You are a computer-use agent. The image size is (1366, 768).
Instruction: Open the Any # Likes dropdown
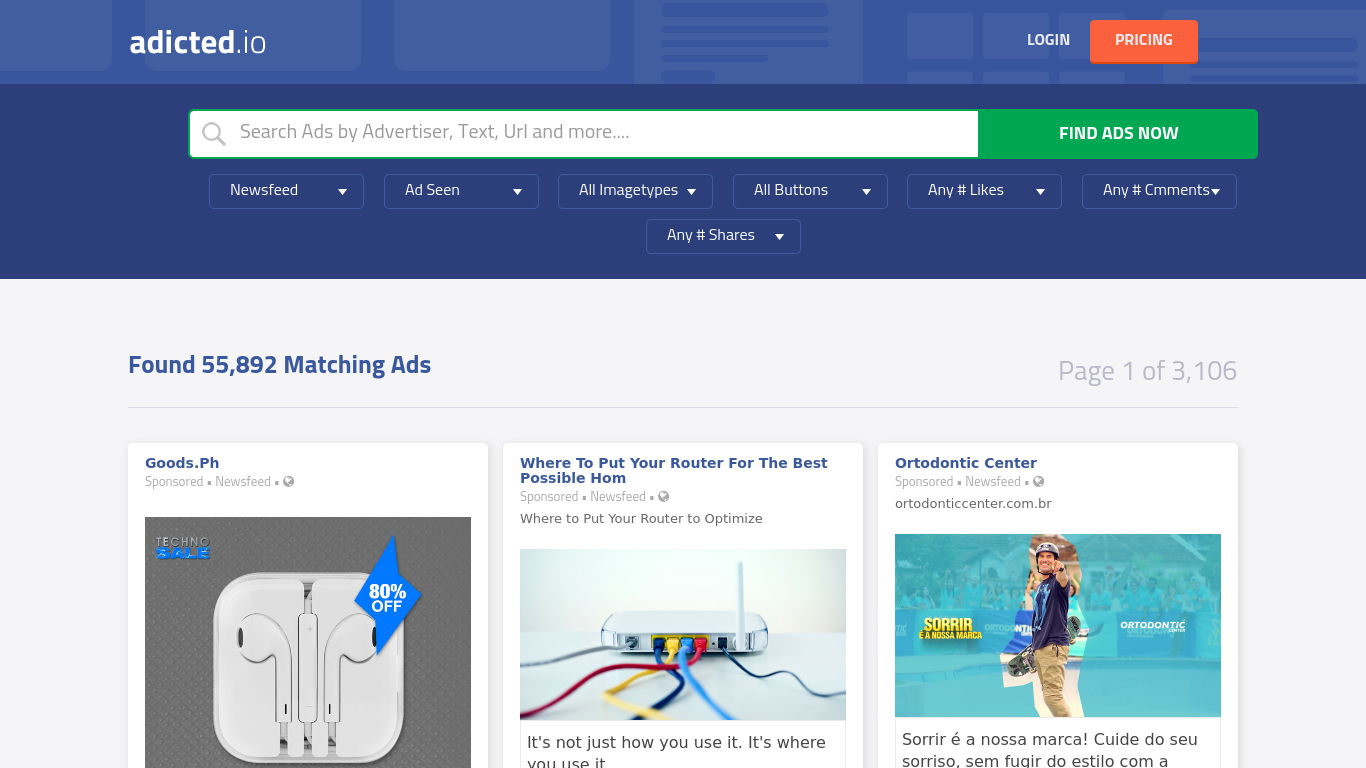984,191
